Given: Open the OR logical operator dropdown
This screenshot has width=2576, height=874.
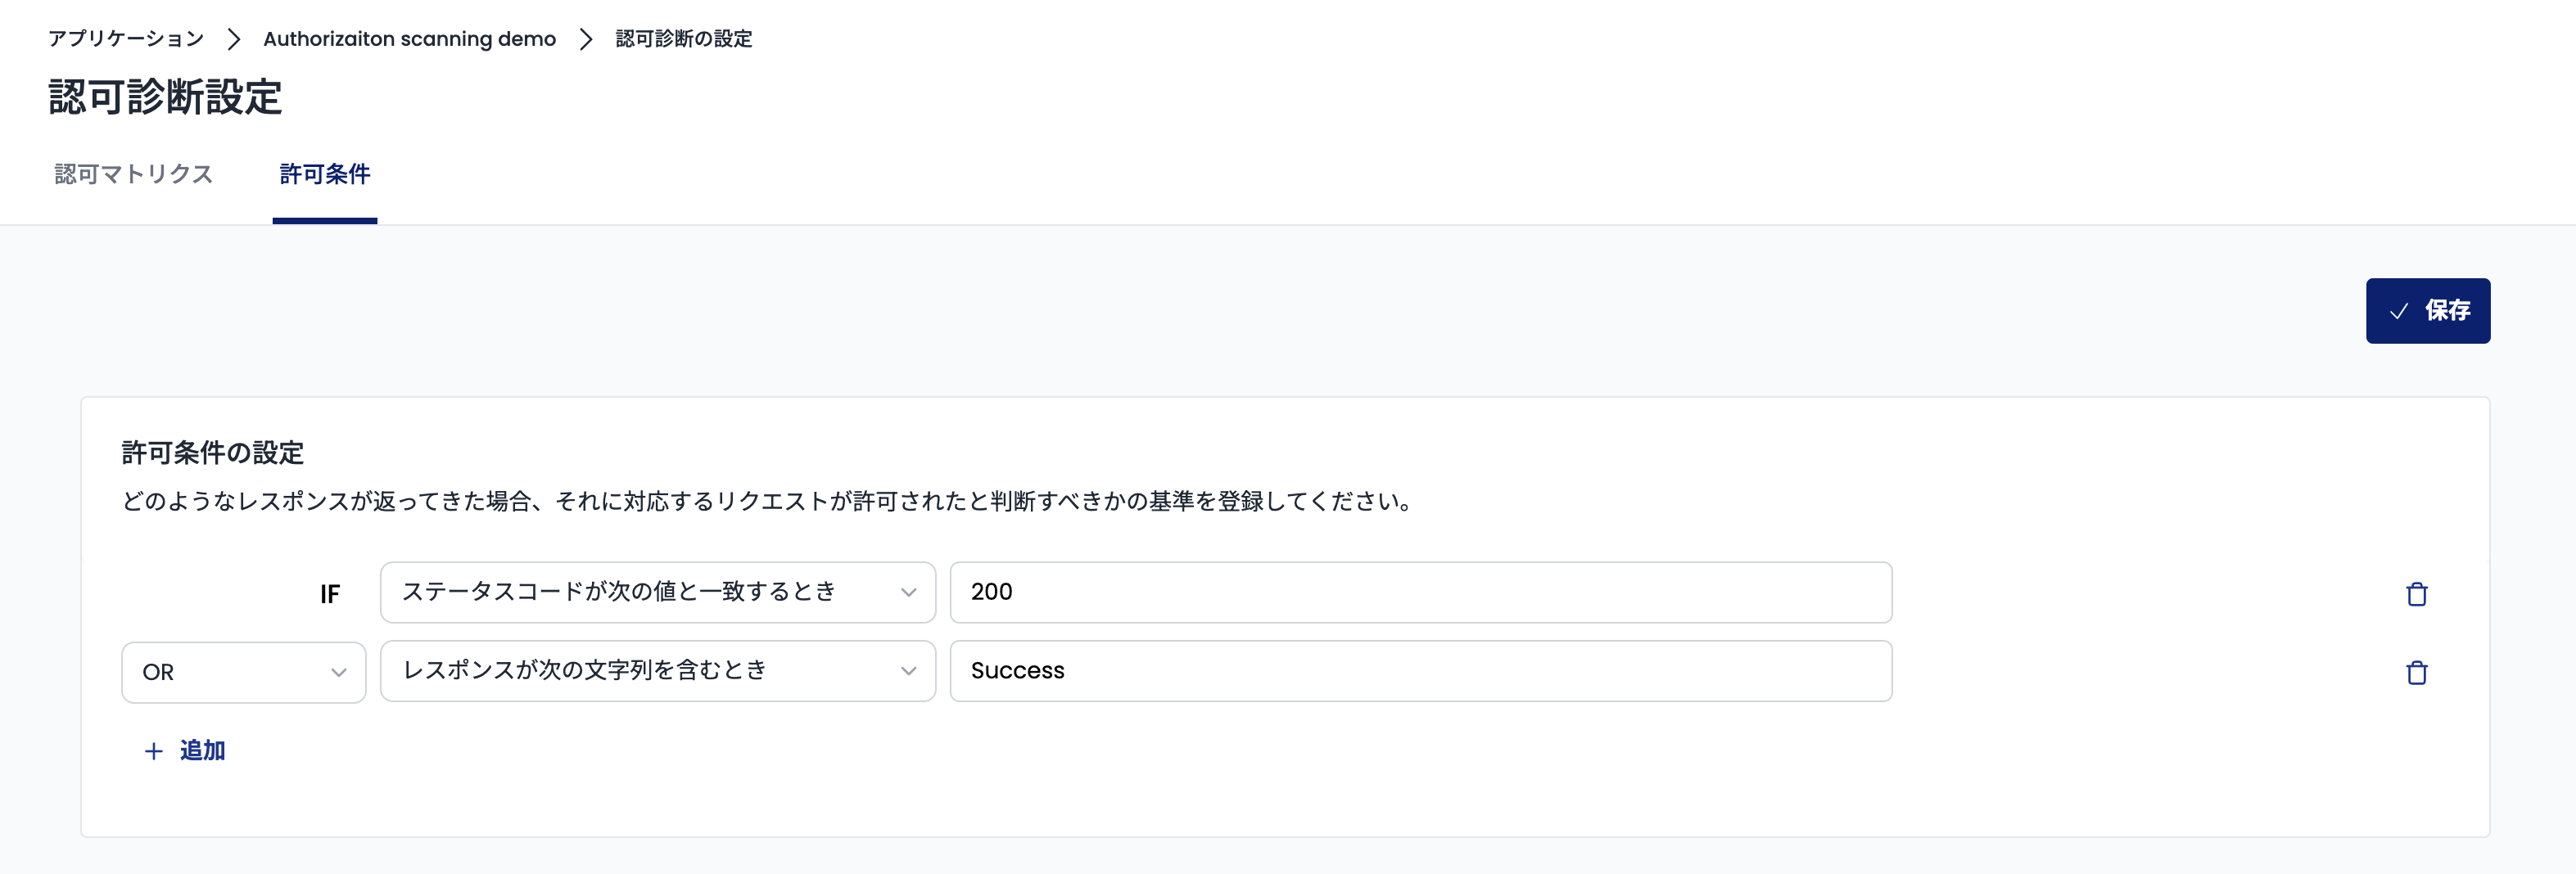Looking at the screenshot, I should point(243,672).
